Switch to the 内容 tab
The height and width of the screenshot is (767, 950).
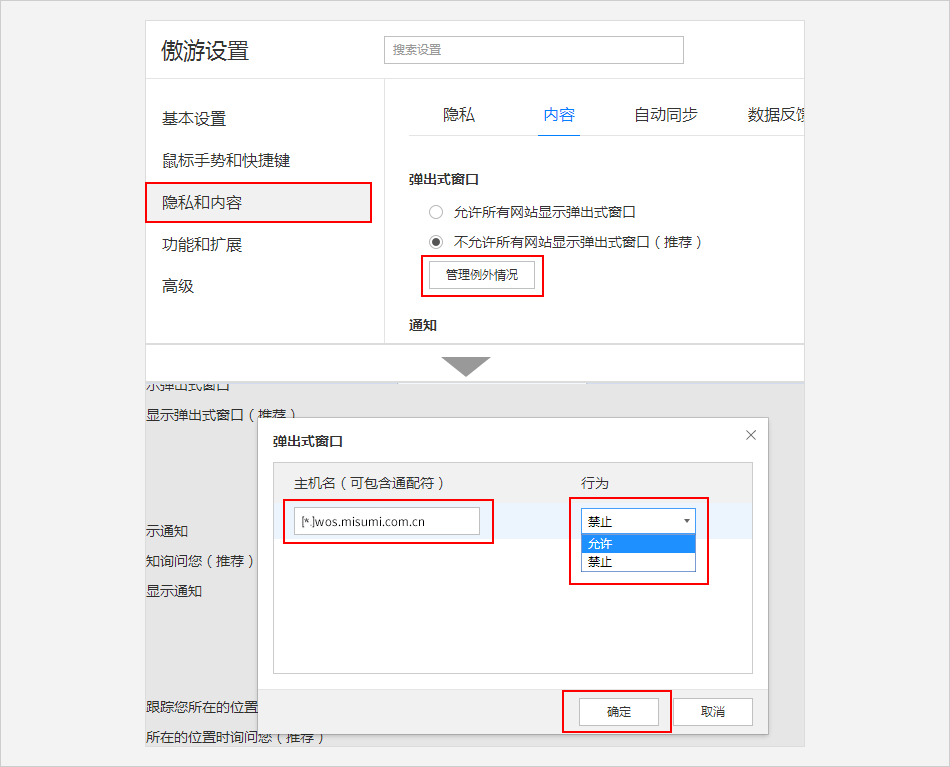point(559,115)
